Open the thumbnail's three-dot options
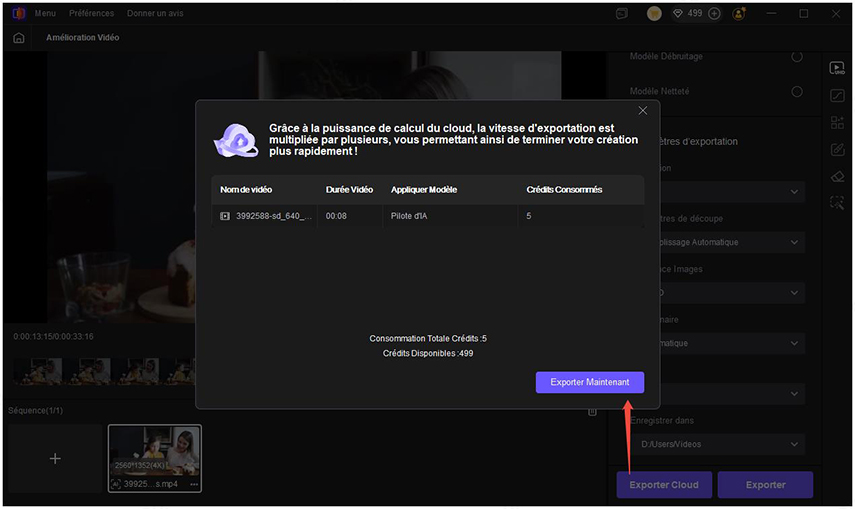Image resolution: width=855 pixels, height=509 pixels. (x=194, y=484)
